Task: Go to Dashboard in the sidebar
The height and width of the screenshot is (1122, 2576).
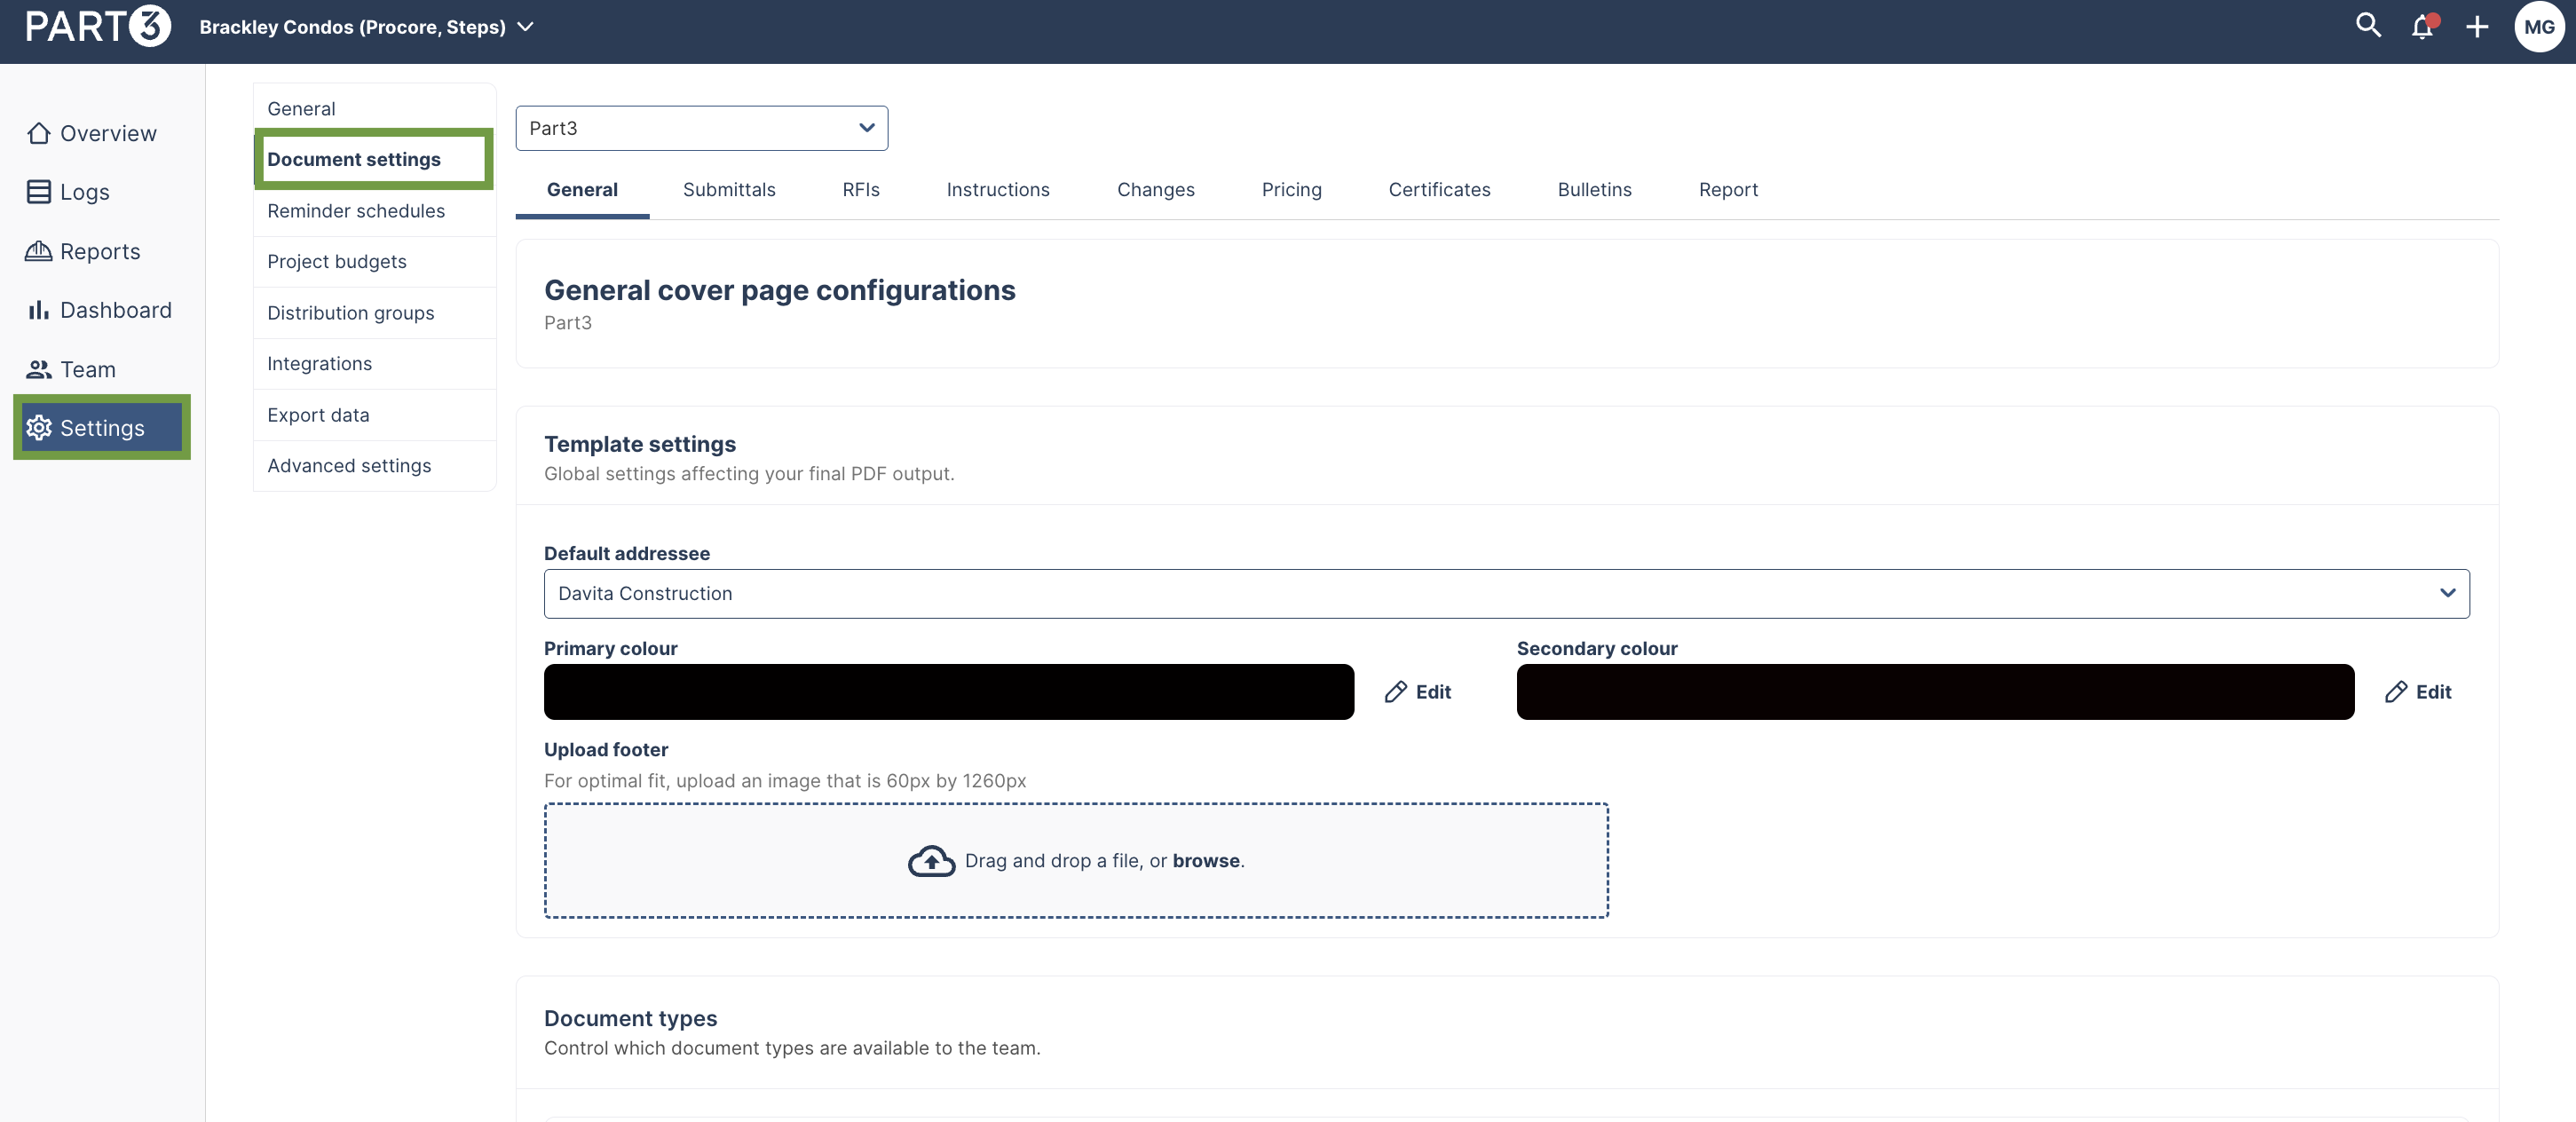Action: pos(102,310)
